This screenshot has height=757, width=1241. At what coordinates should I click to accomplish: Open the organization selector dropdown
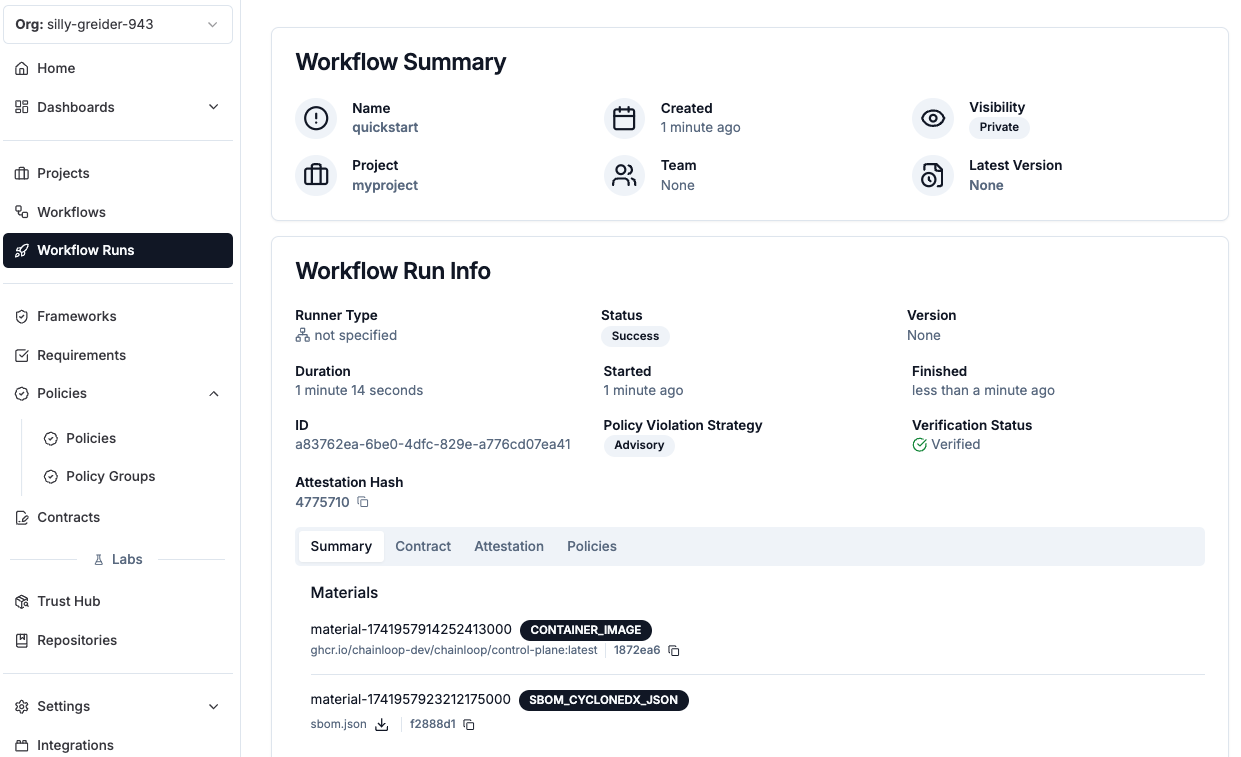tap(118, 24)
